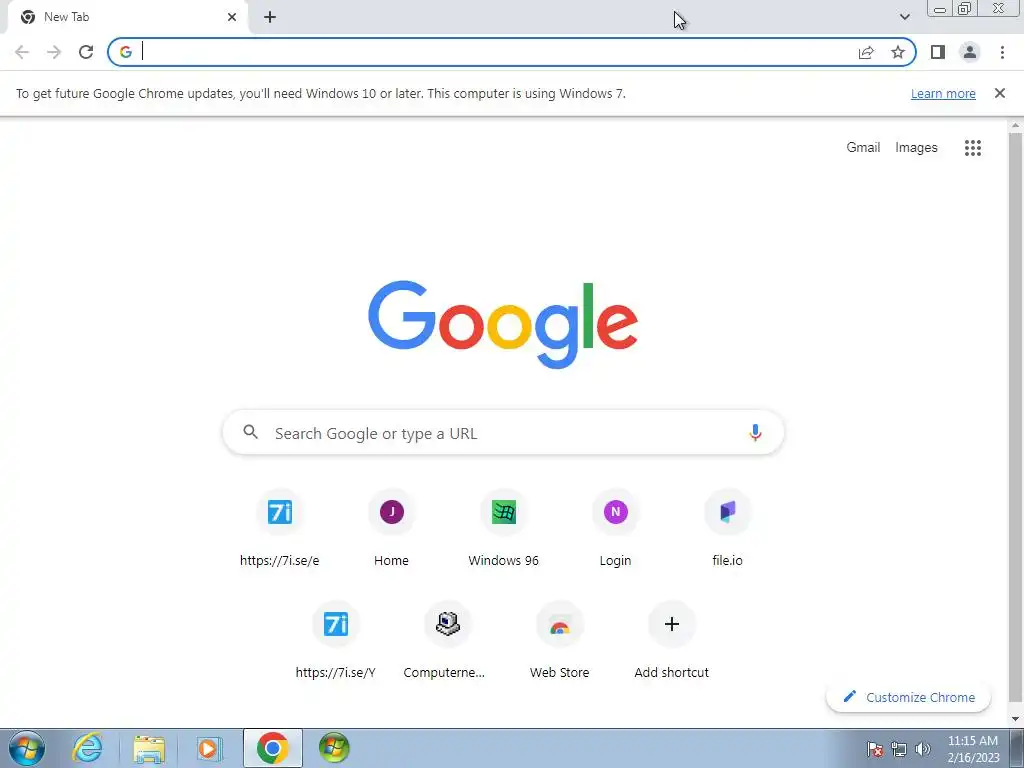Screen dimensions: 1024x768
Task: Expand the tab search dropdown arrow
Action: pyautogui.click(x=904, y=17)
